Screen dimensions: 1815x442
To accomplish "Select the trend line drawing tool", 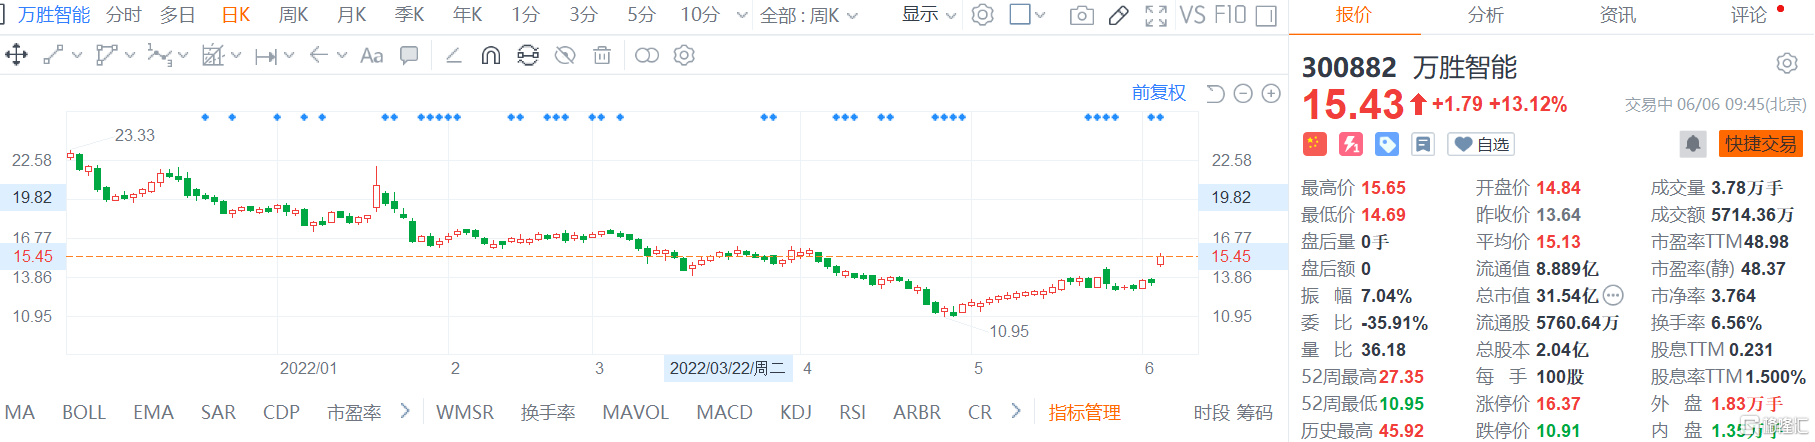I will (54, 55).
